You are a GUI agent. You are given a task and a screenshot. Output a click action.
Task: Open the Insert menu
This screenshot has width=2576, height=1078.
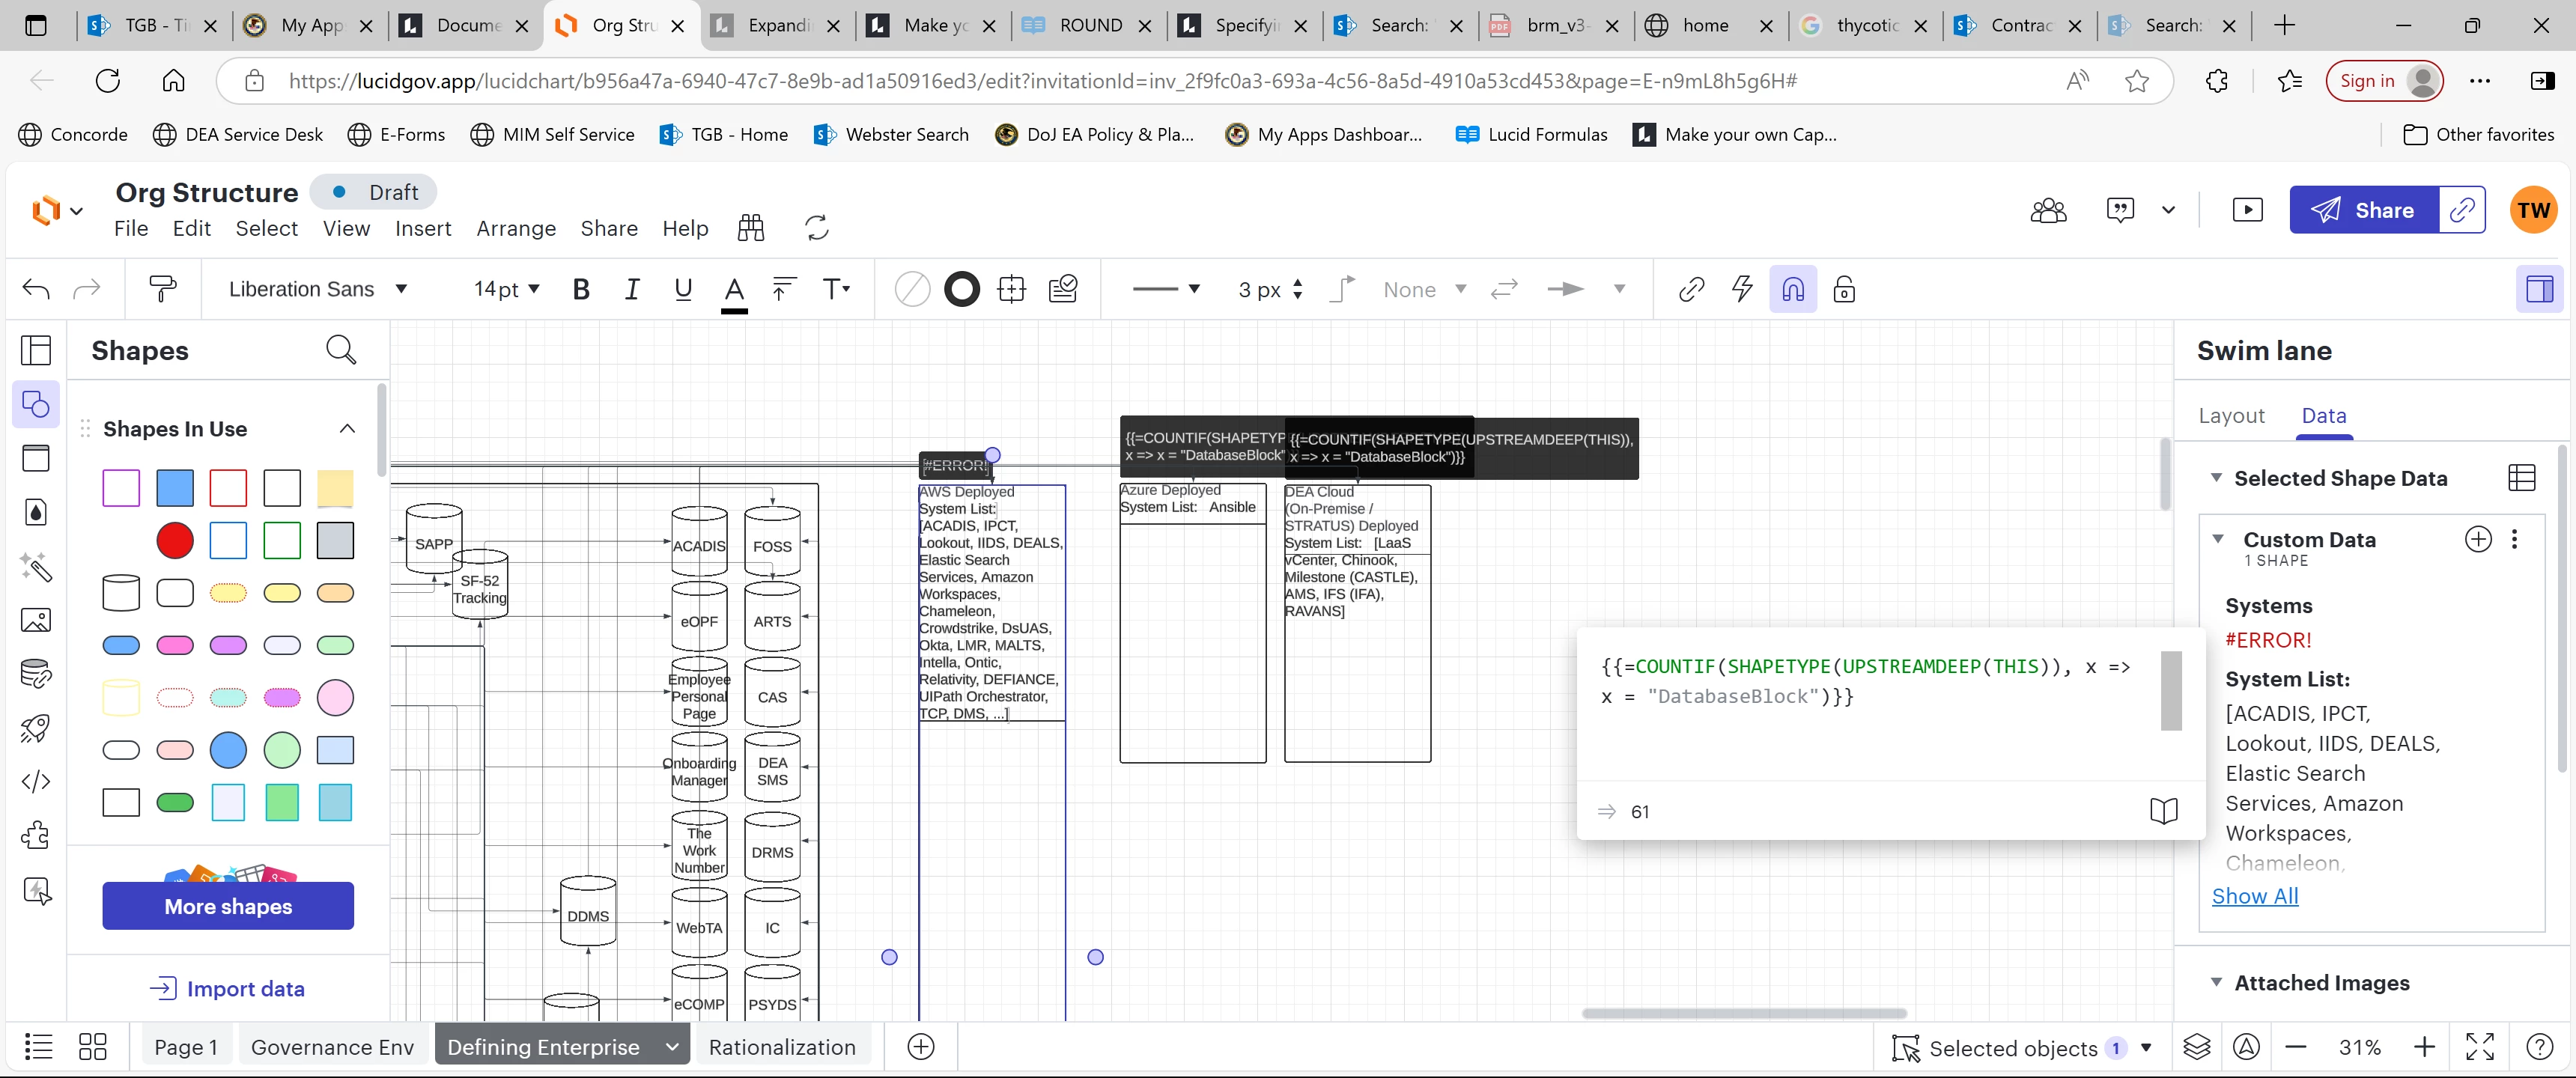coord(423,229)
